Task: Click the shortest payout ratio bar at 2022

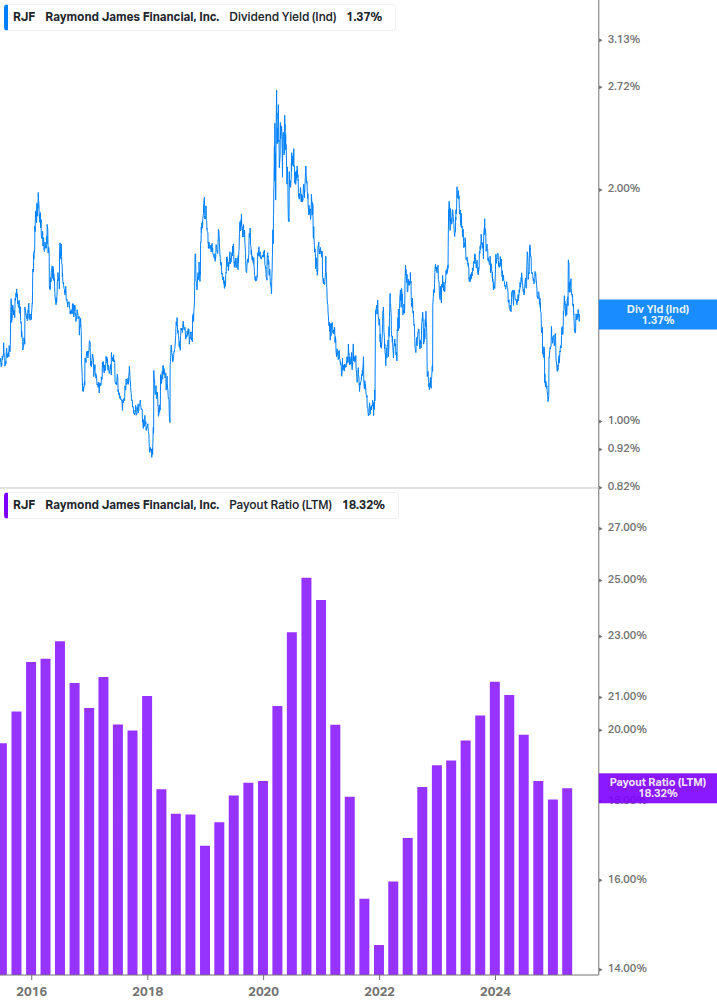Action: tap(379, 960)
